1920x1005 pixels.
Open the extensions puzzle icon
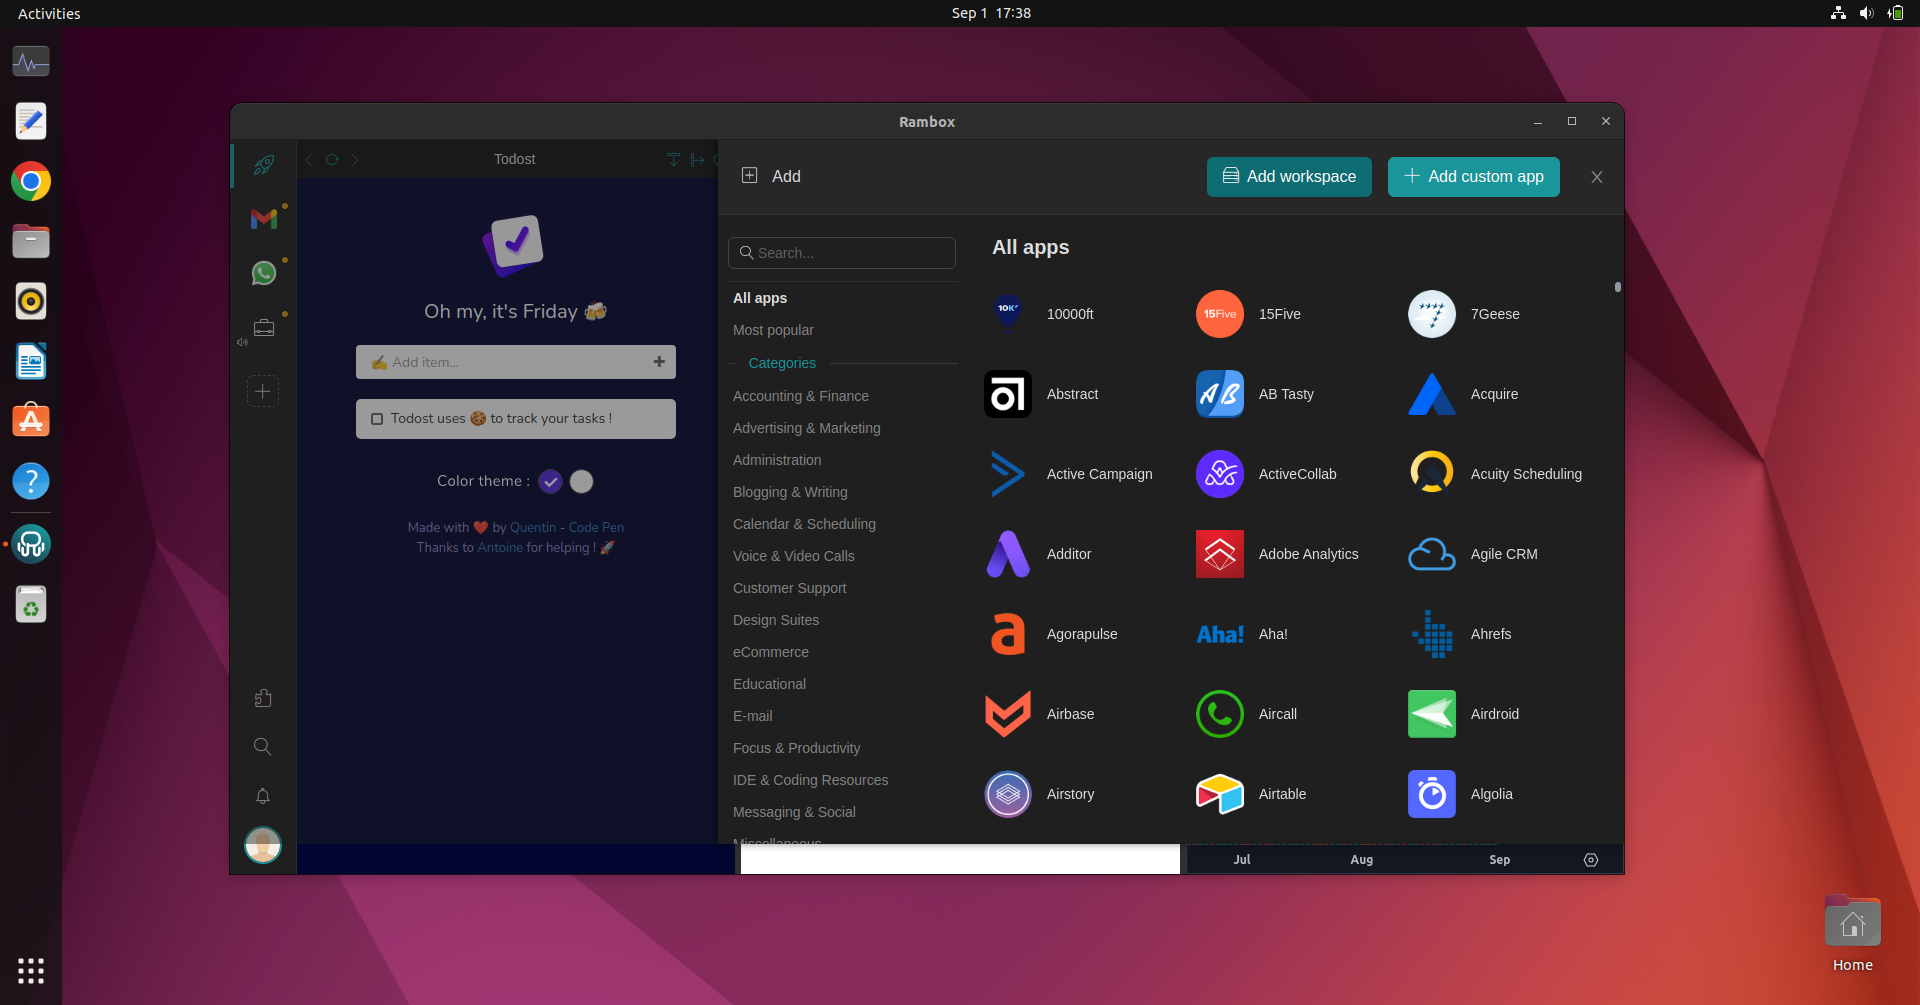click(x=263, y=698)
